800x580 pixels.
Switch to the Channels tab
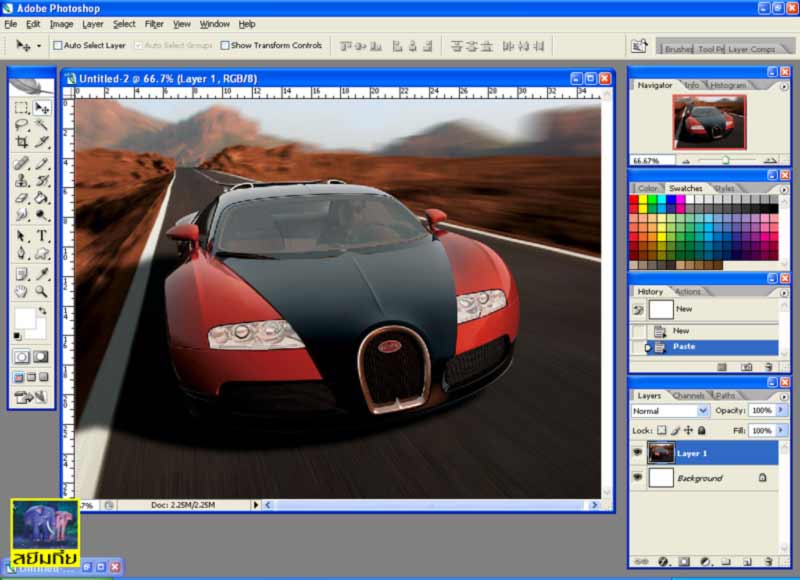click(688, 395)
